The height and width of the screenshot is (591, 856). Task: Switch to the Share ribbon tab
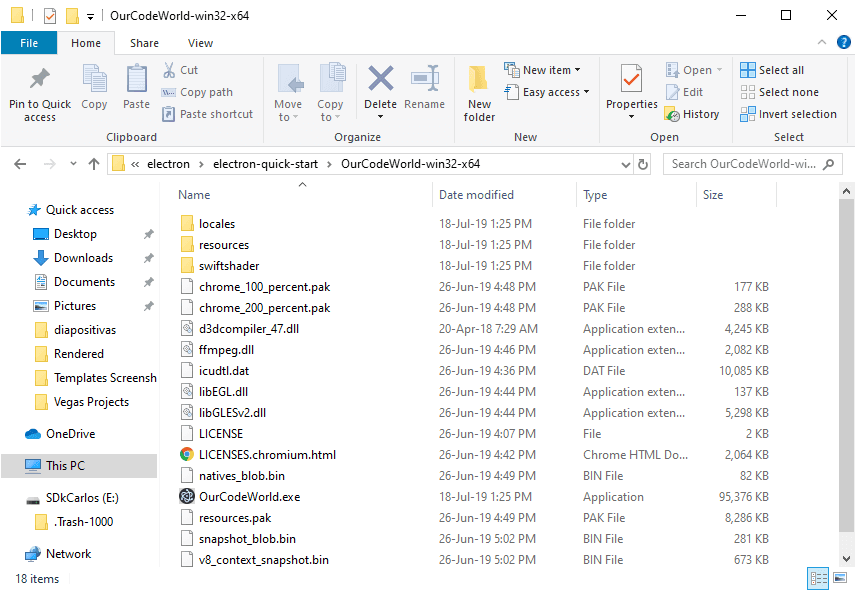point(144,43)
